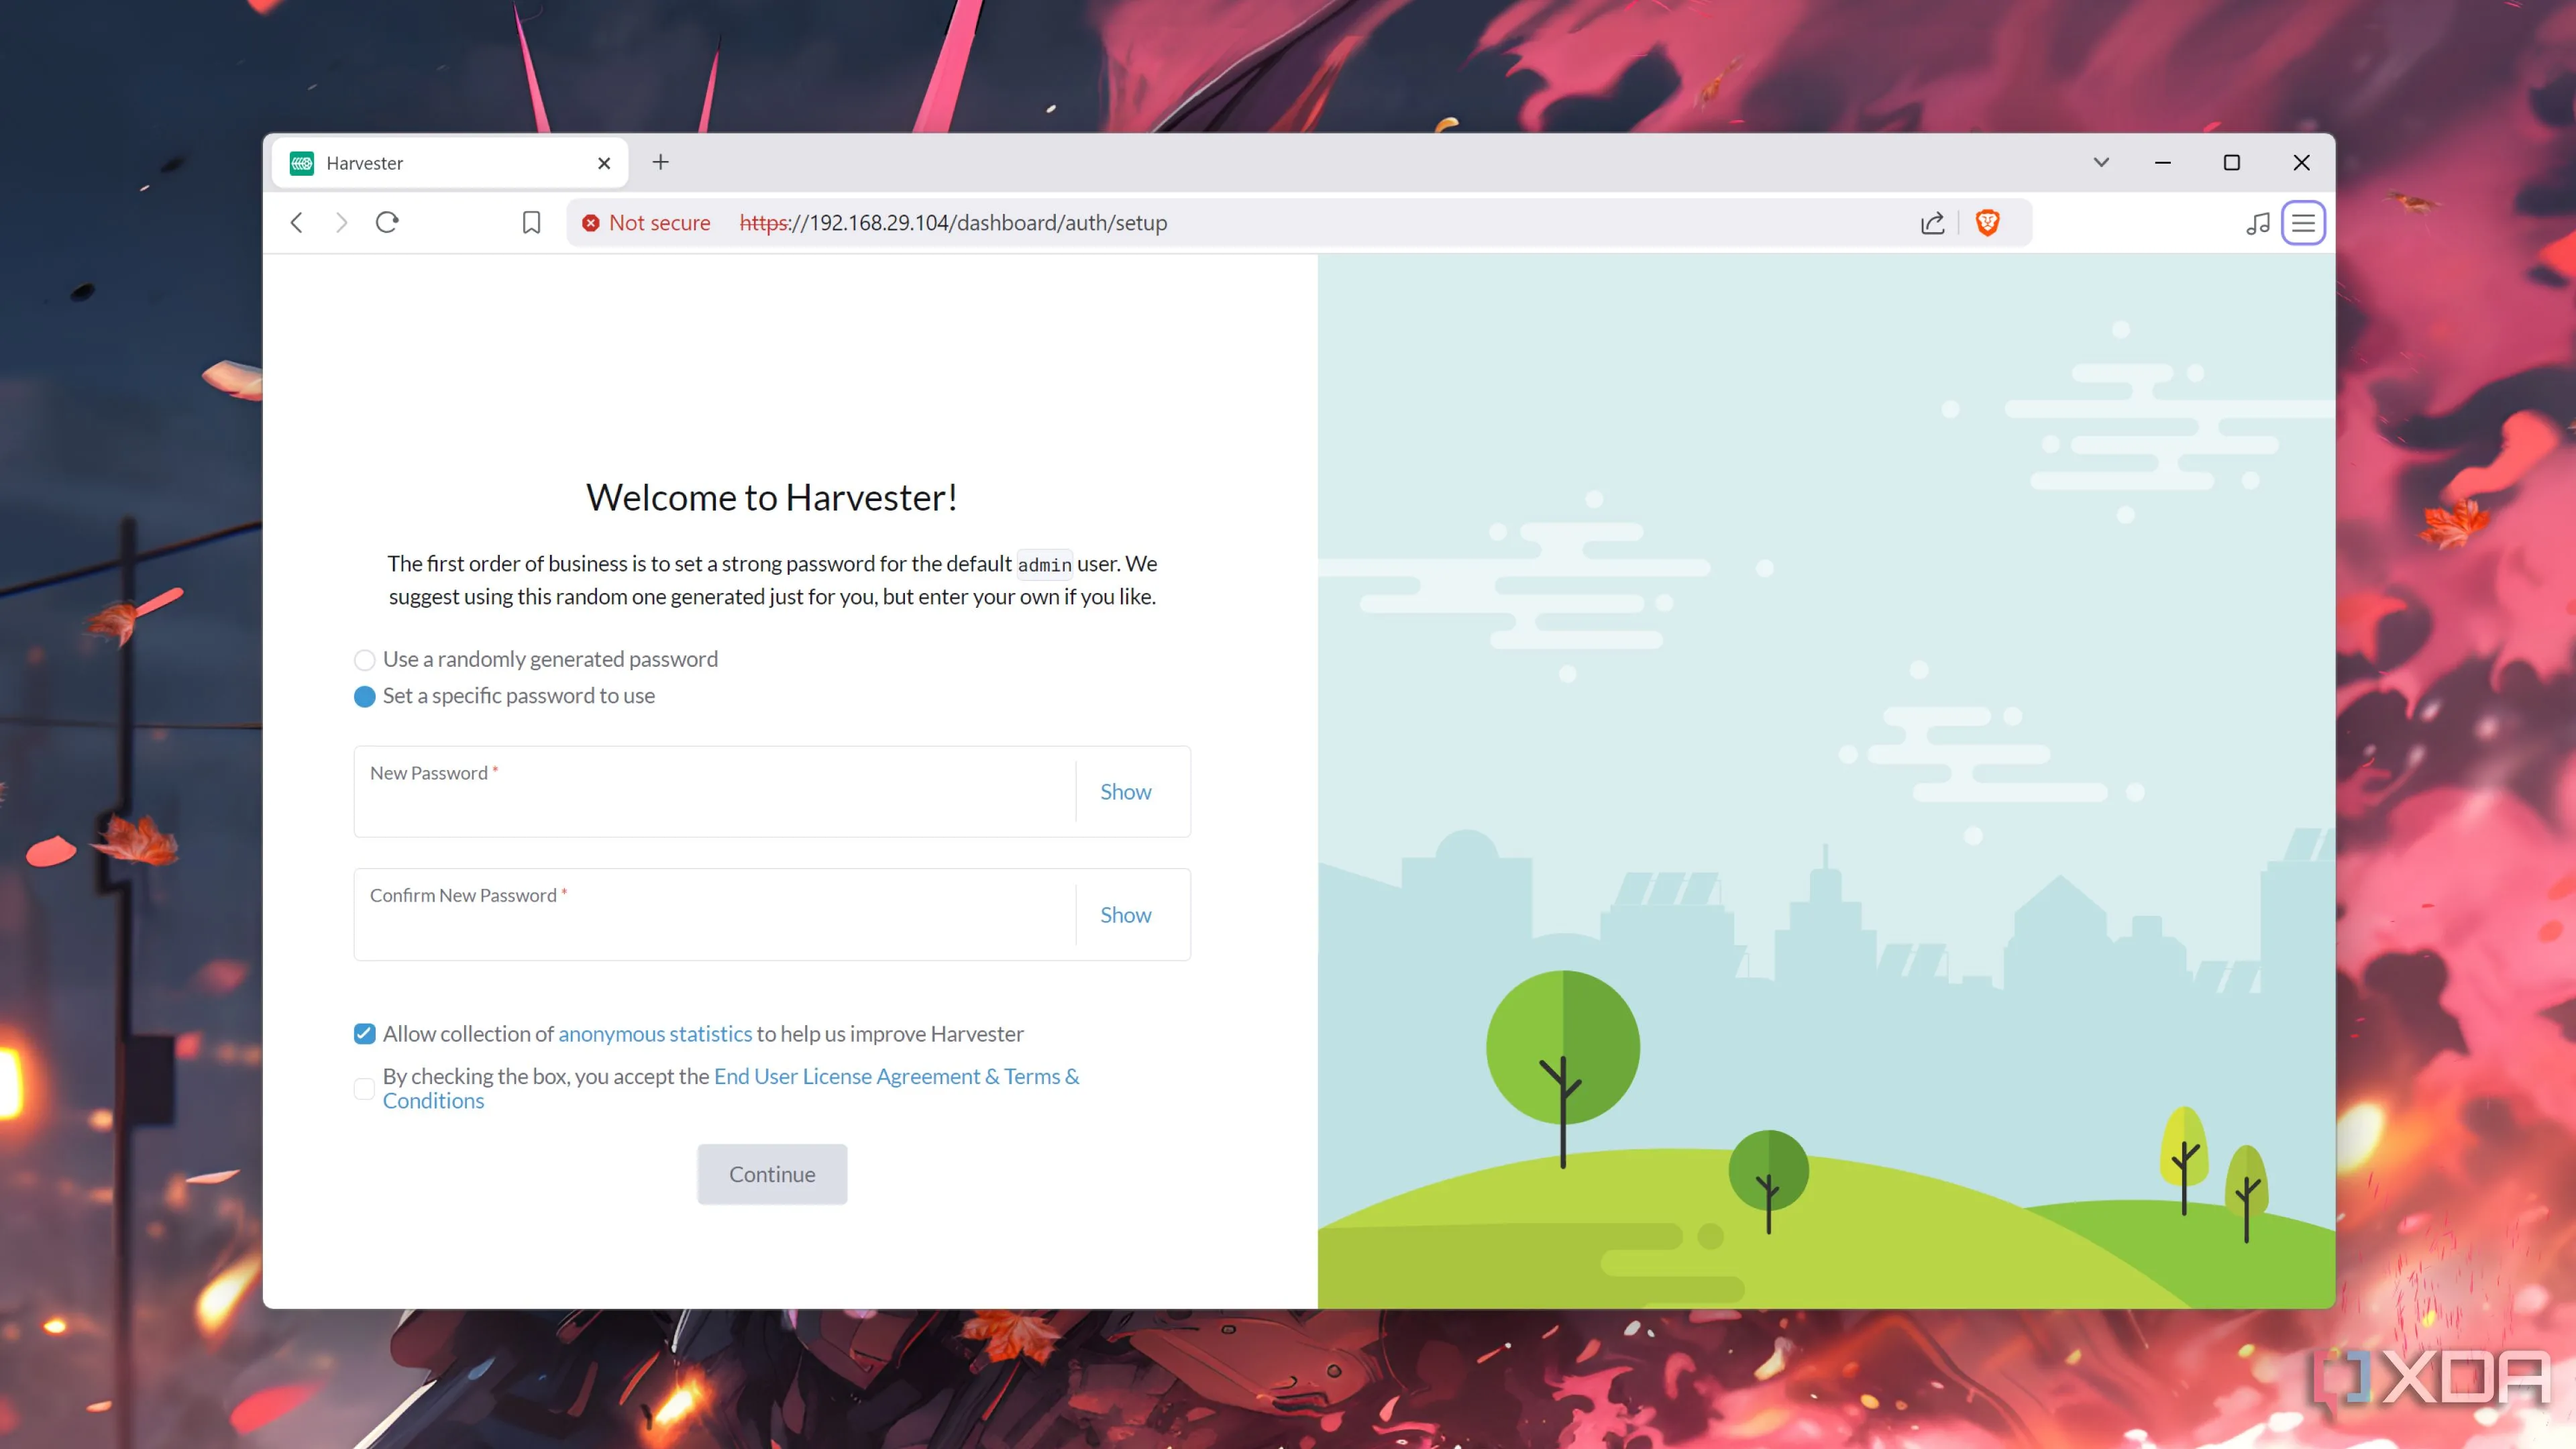Open the Brave Shields lion icon
This screenshot has height=1449, width=2576.
tap(1987, 222)
